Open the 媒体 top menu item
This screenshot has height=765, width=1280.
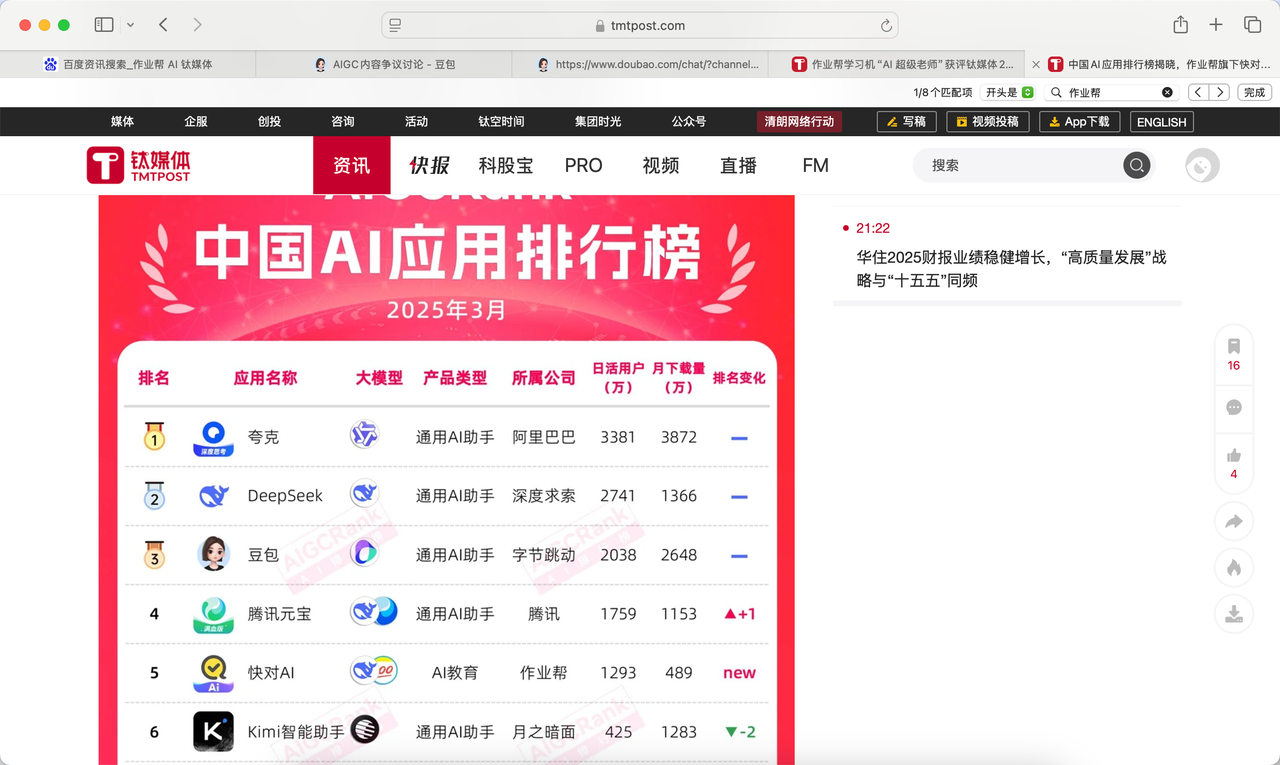[122, 121]
